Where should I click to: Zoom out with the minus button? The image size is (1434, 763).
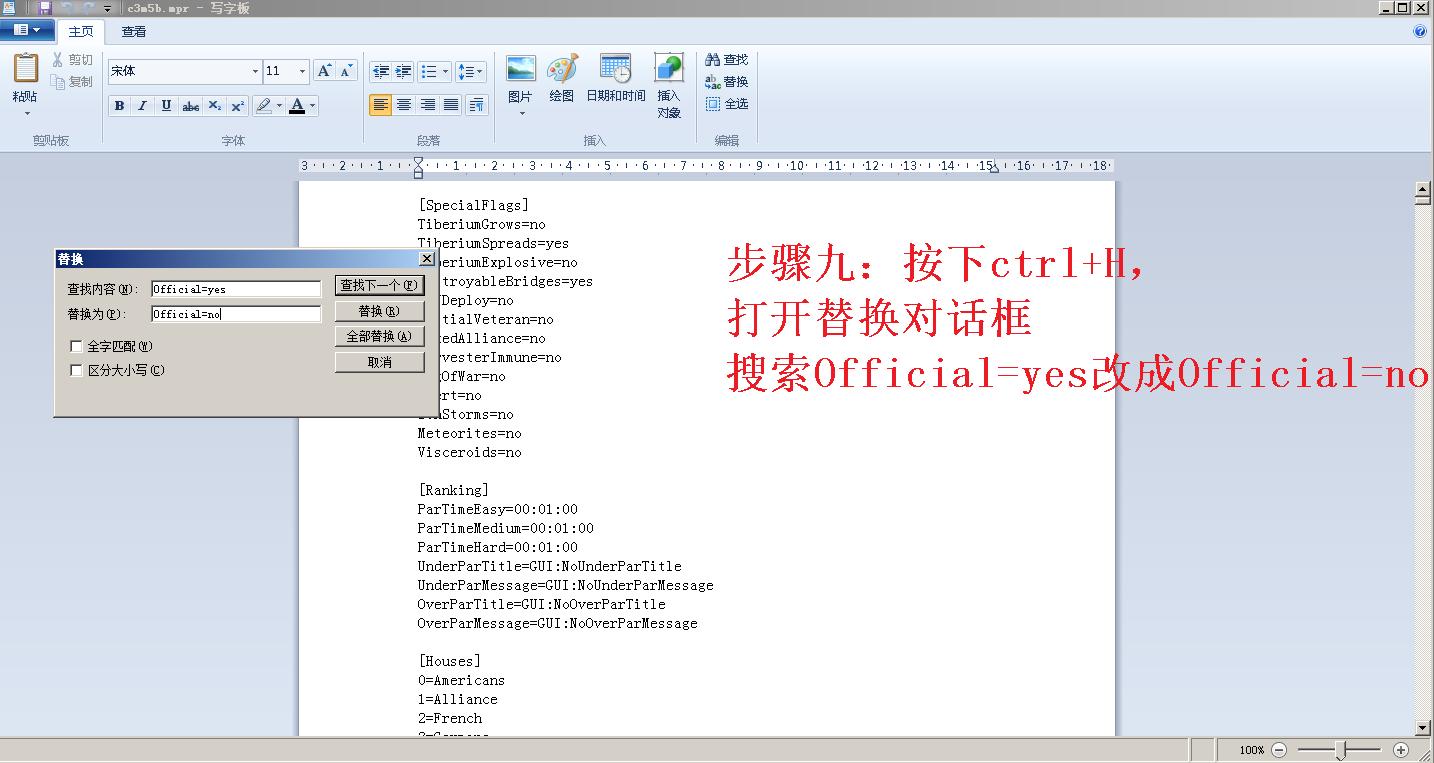click(1279, 750)
